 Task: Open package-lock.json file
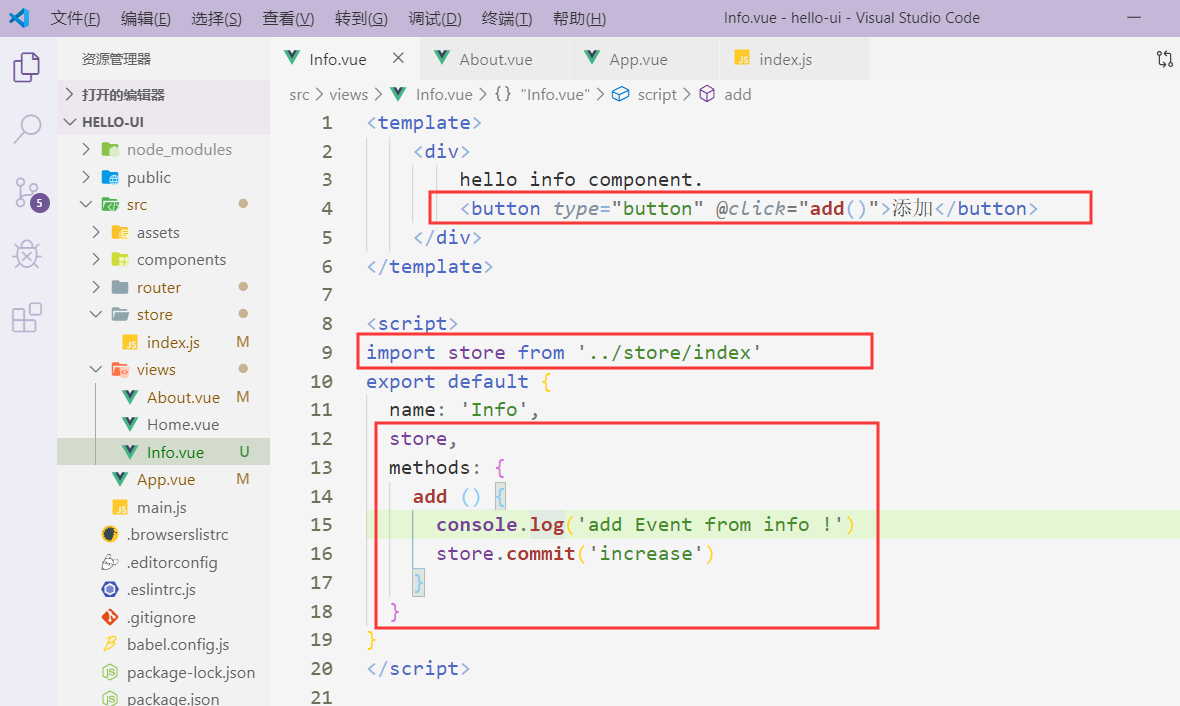[163, 671]
